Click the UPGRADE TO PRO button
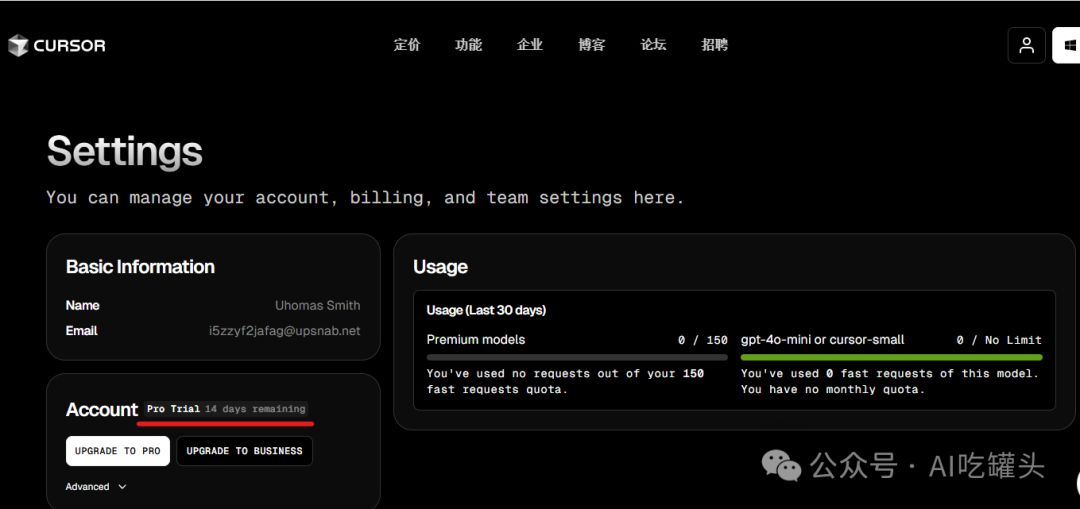1080x509 pixels. (x=118, y=451)
